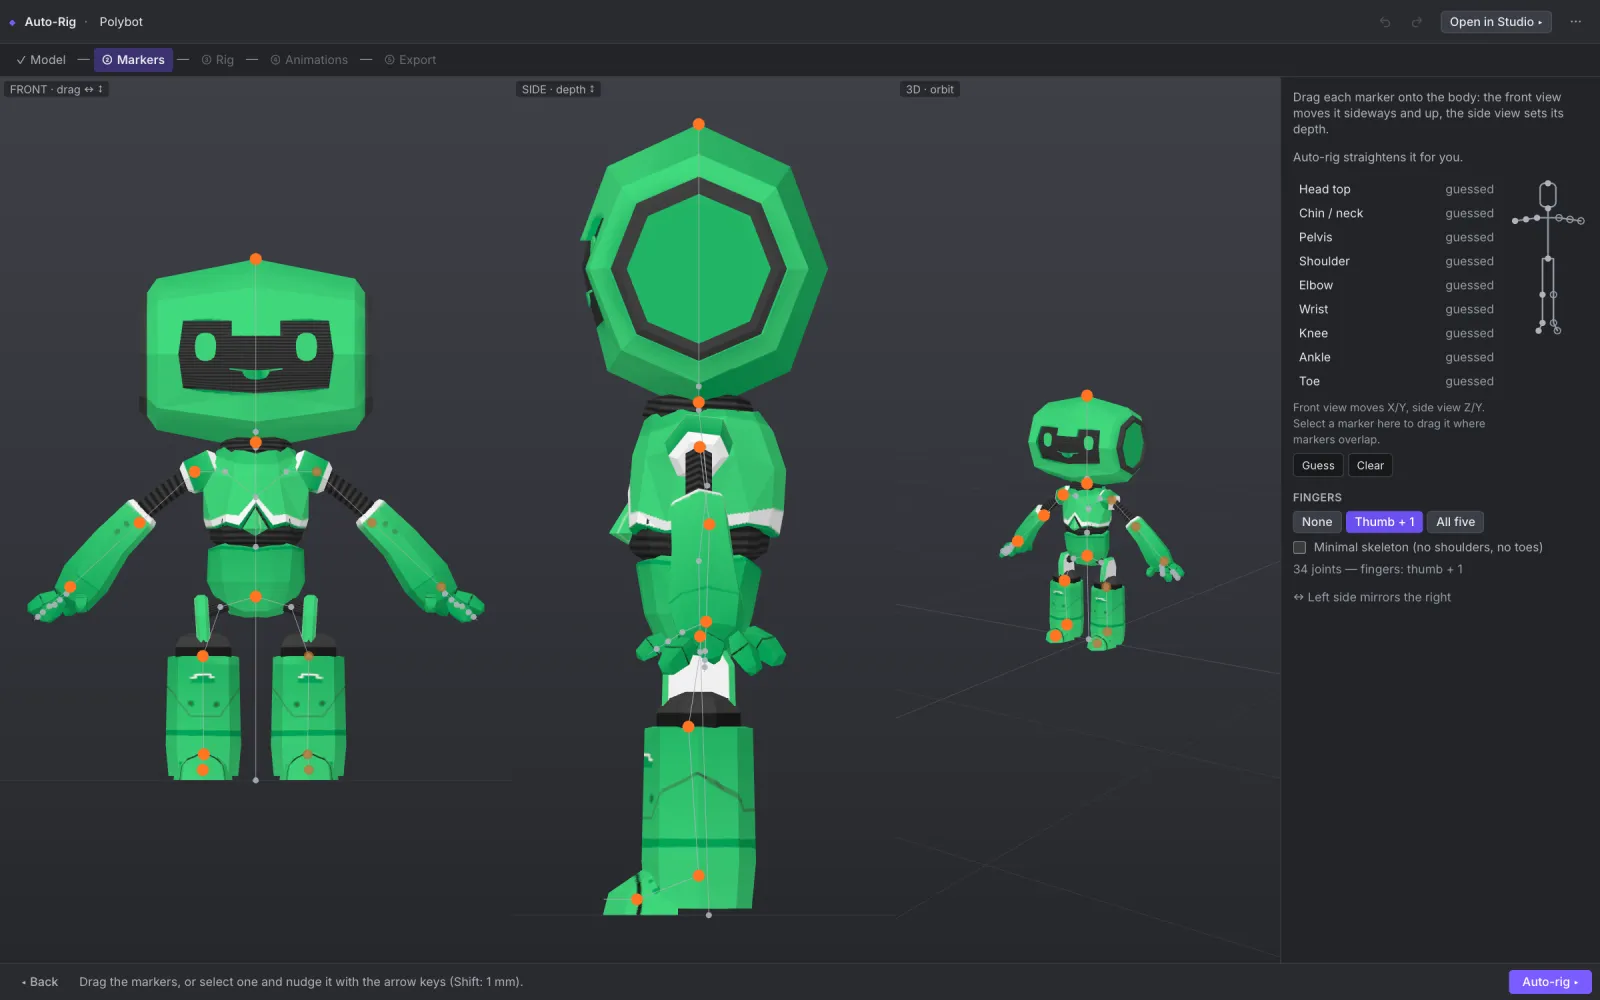Enable the Minimal skeleton checkbox
1600x1000 pixels.
point(1300,548)
